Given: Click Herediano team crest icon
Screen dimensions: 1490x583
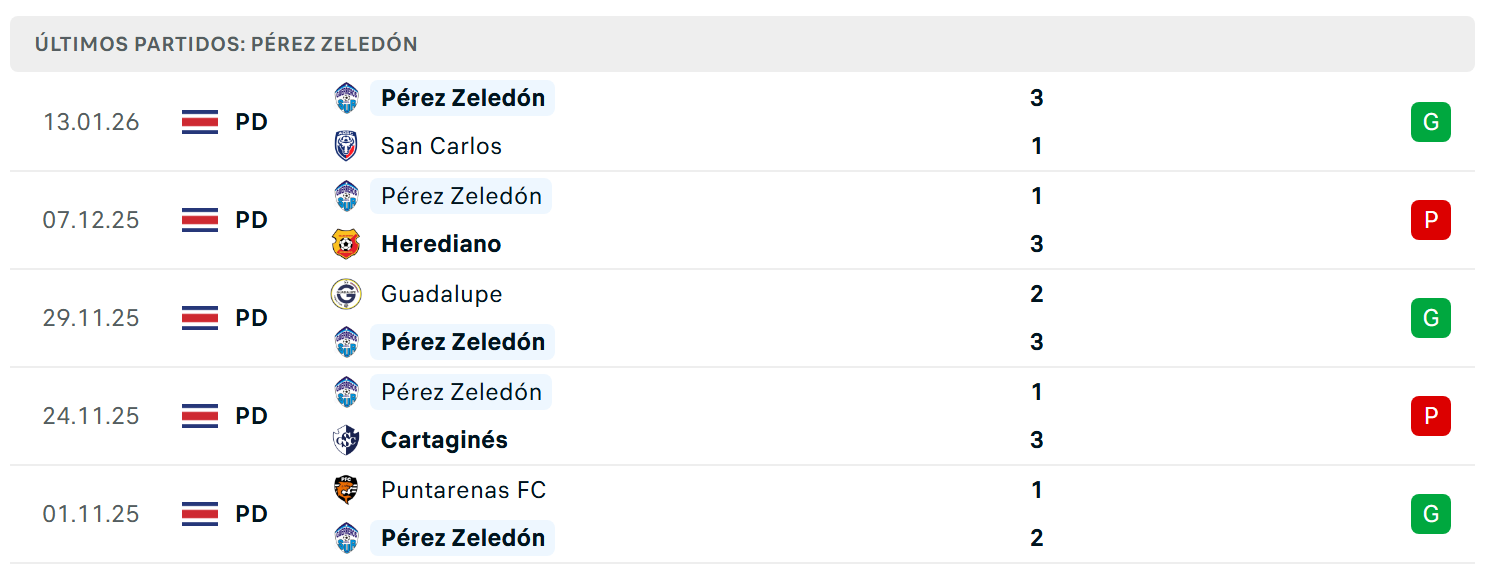Looking at the screenshot, I should pos(346,244).
